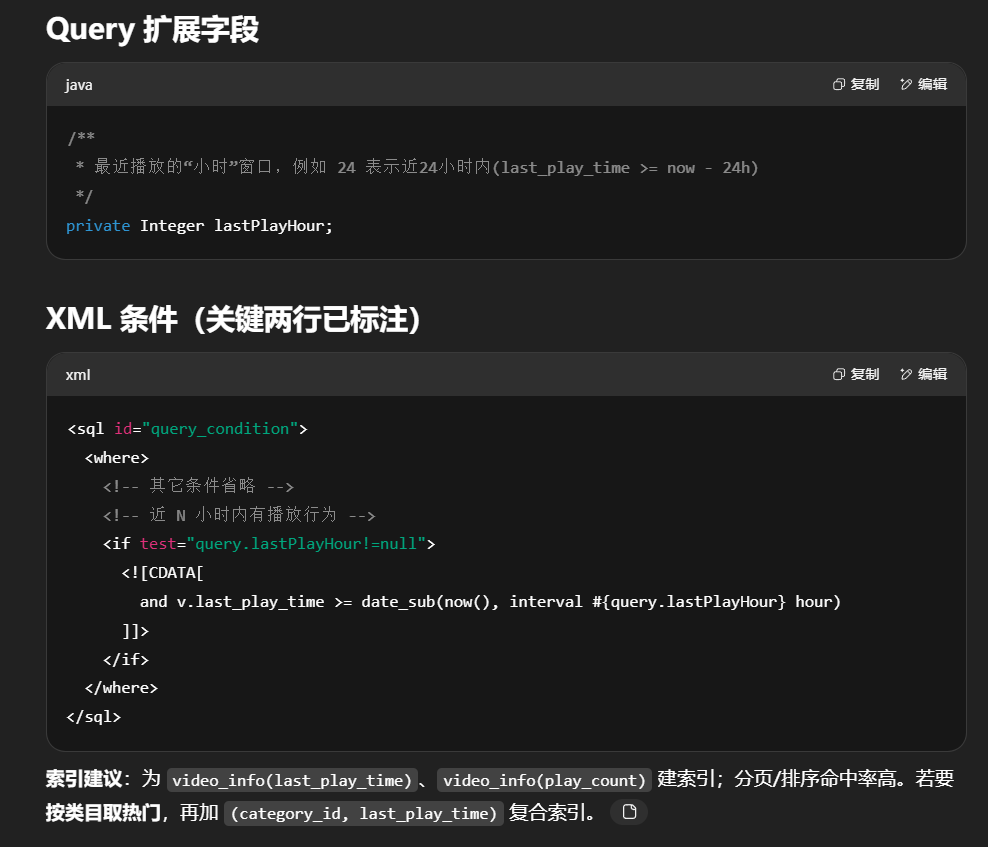Click the copy icon in java code block
The width and height of the screenshot is (988, 847).
coord(839,85)
